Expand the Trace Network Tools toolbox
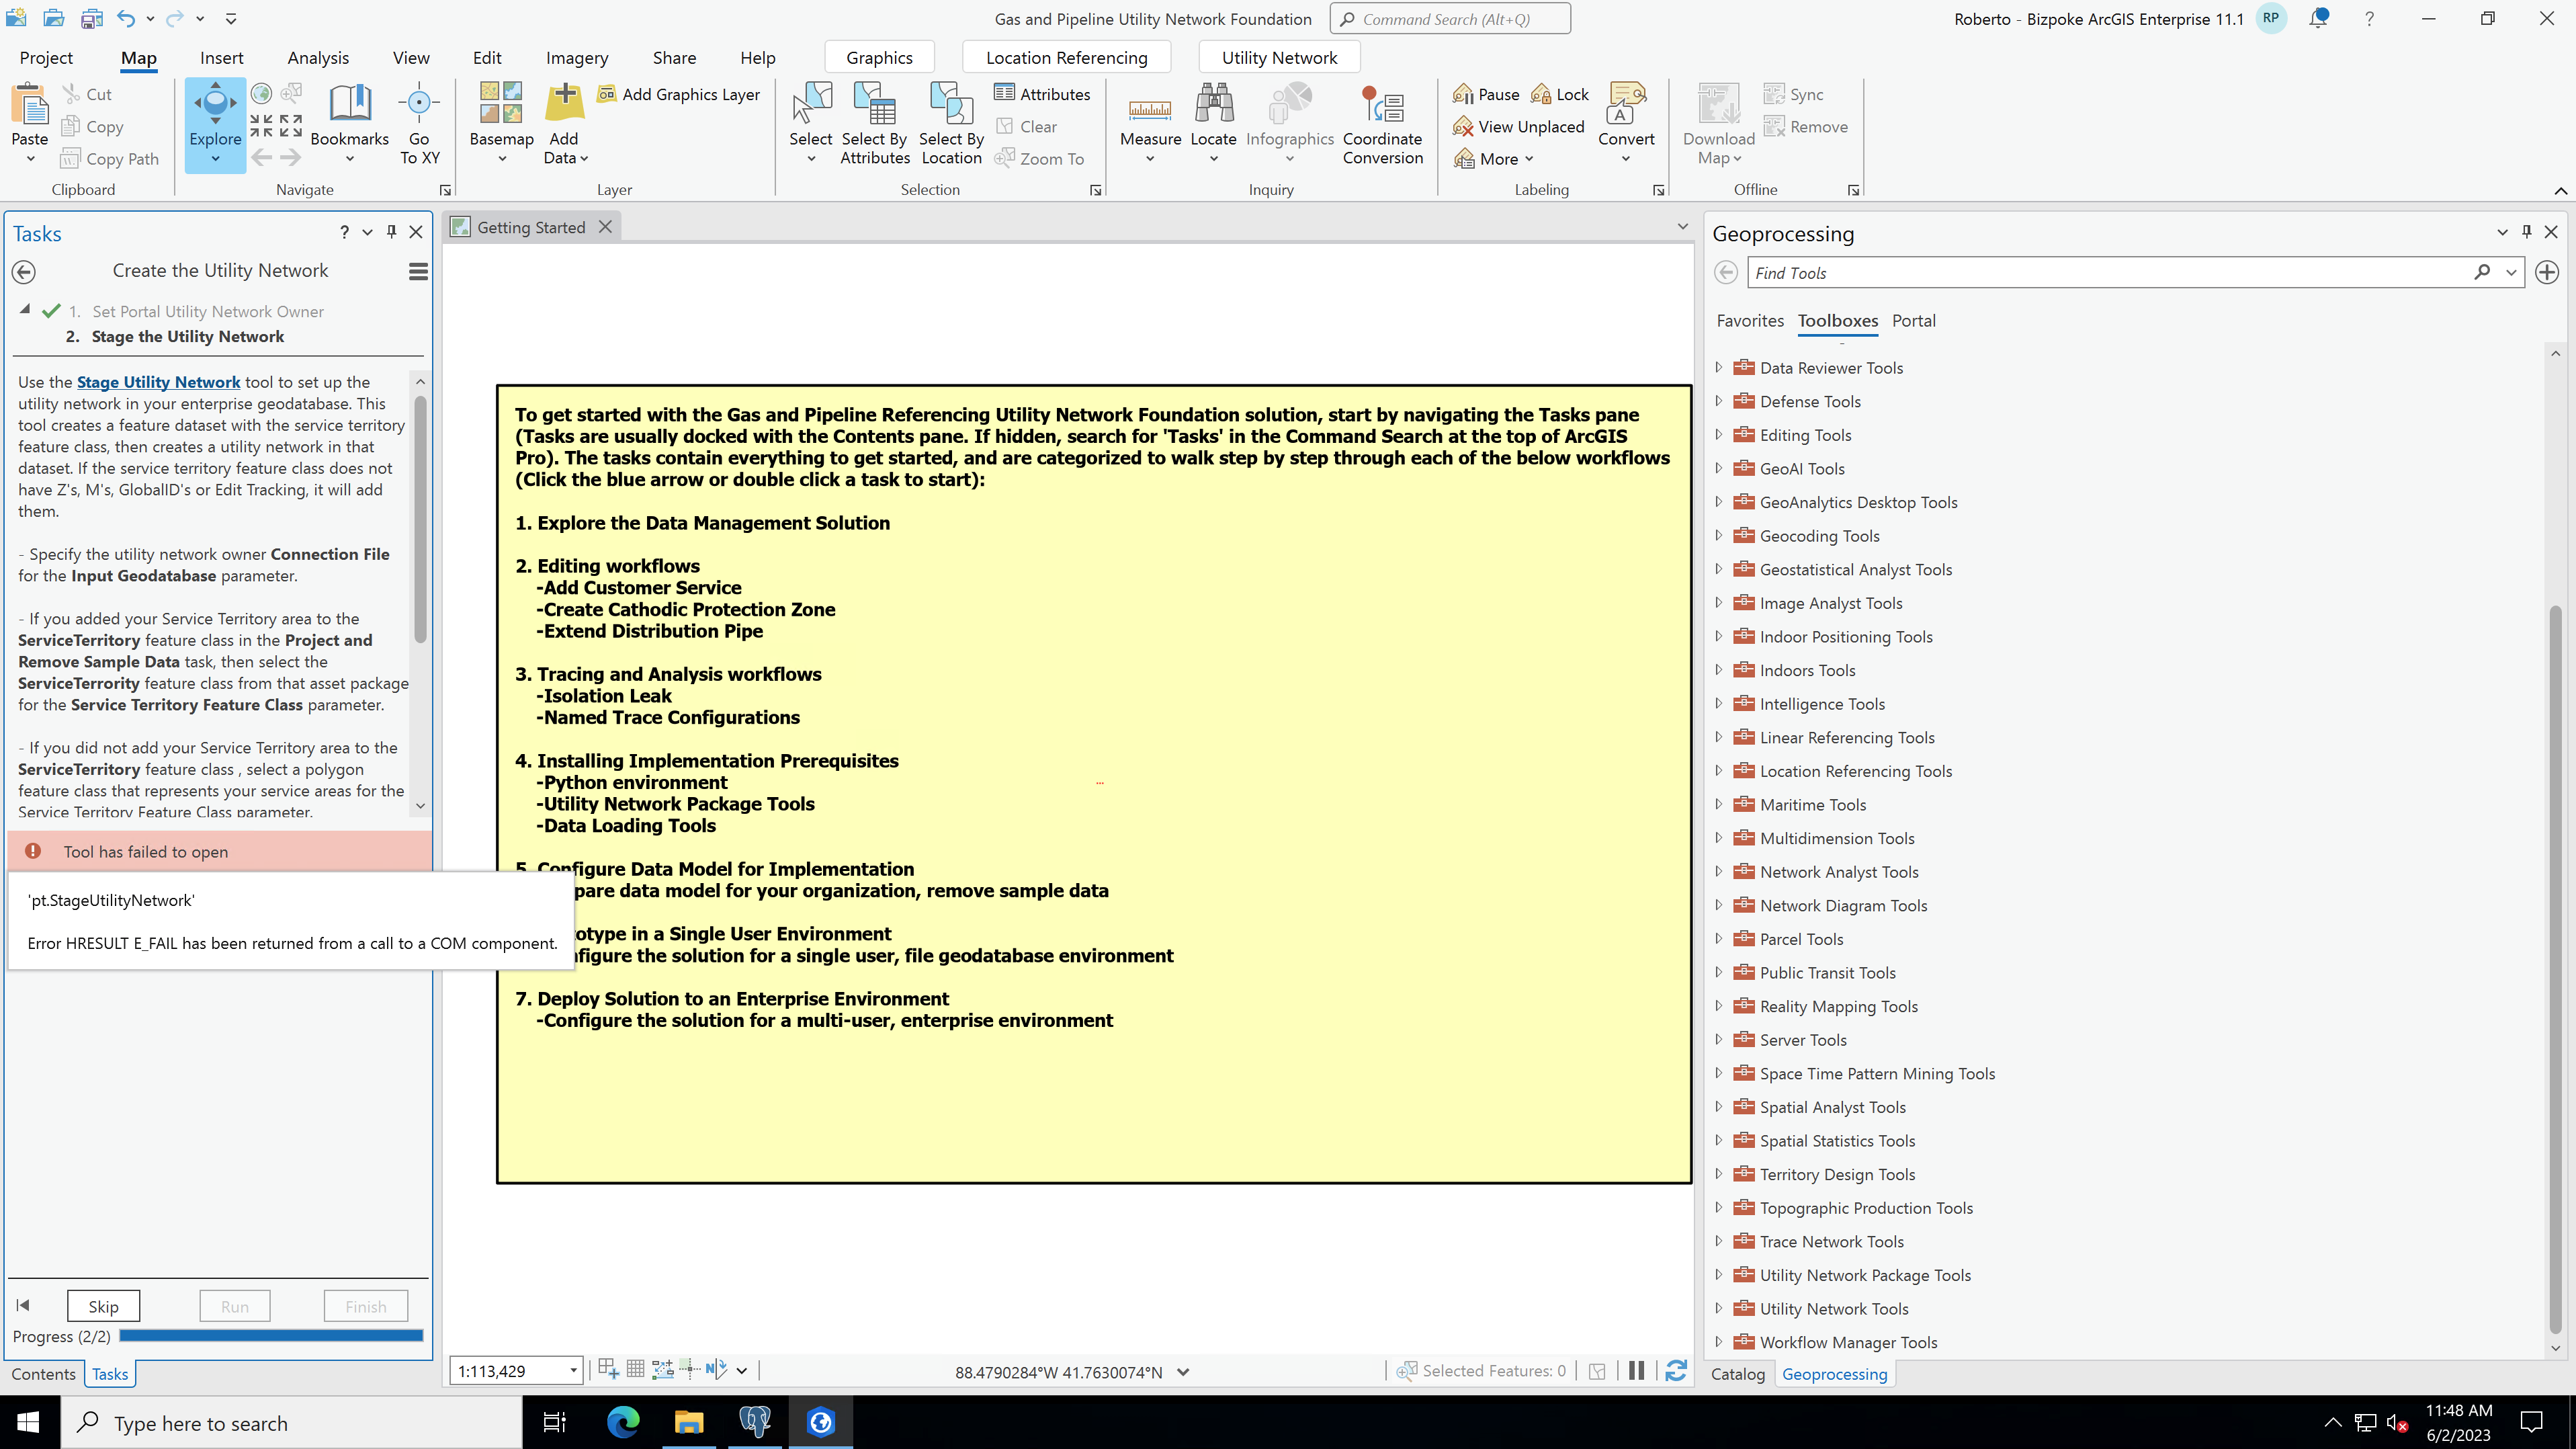2576x1449 pixels. pos(1719,1241)
